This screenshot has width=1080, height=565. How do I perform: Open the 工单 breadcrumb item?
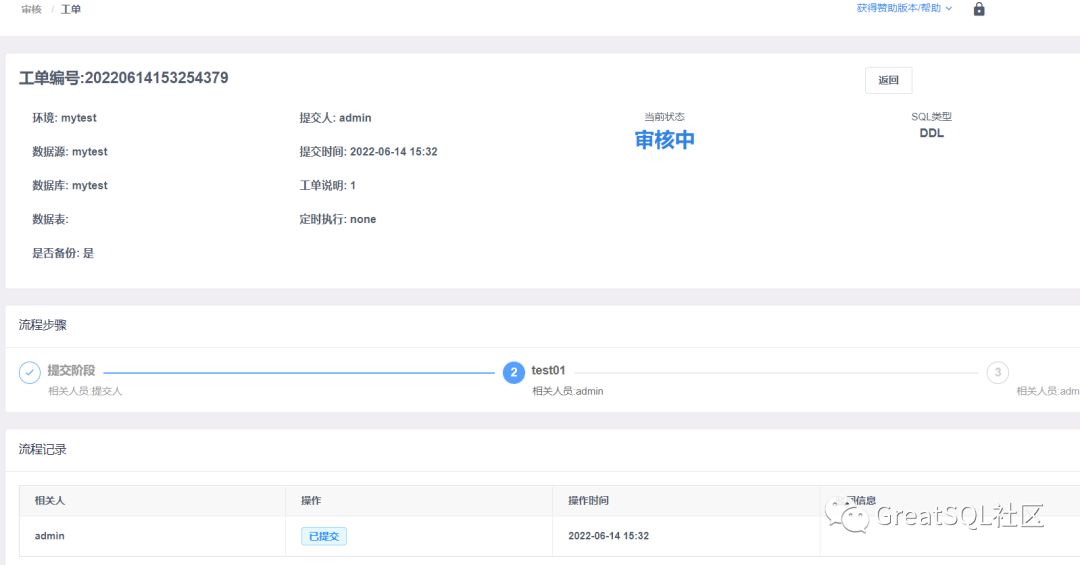point(71,9)
